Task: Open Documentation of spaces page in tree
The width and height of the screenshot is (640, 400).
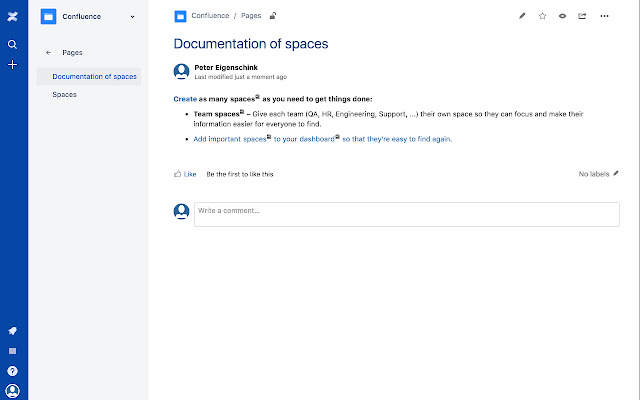Action: tap(94, 76)
